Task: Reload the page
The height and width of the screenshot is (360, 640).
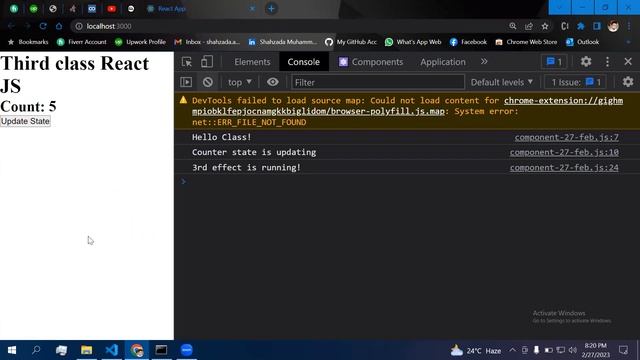Action: (x=43, y=26)
